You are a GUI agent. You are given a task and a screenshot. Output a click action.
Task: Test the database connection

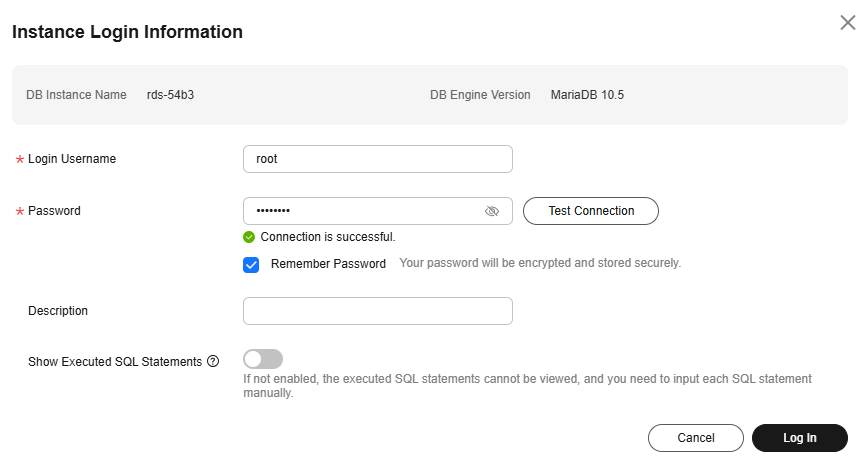591,211
